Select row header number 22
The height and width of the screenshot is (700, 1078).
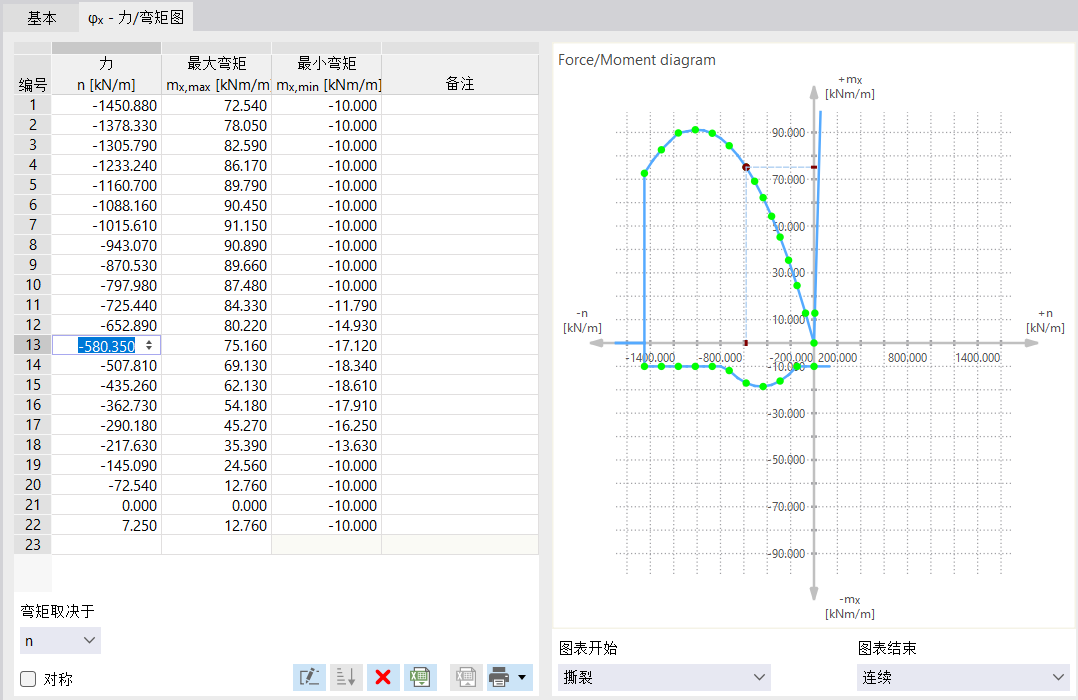32,525
